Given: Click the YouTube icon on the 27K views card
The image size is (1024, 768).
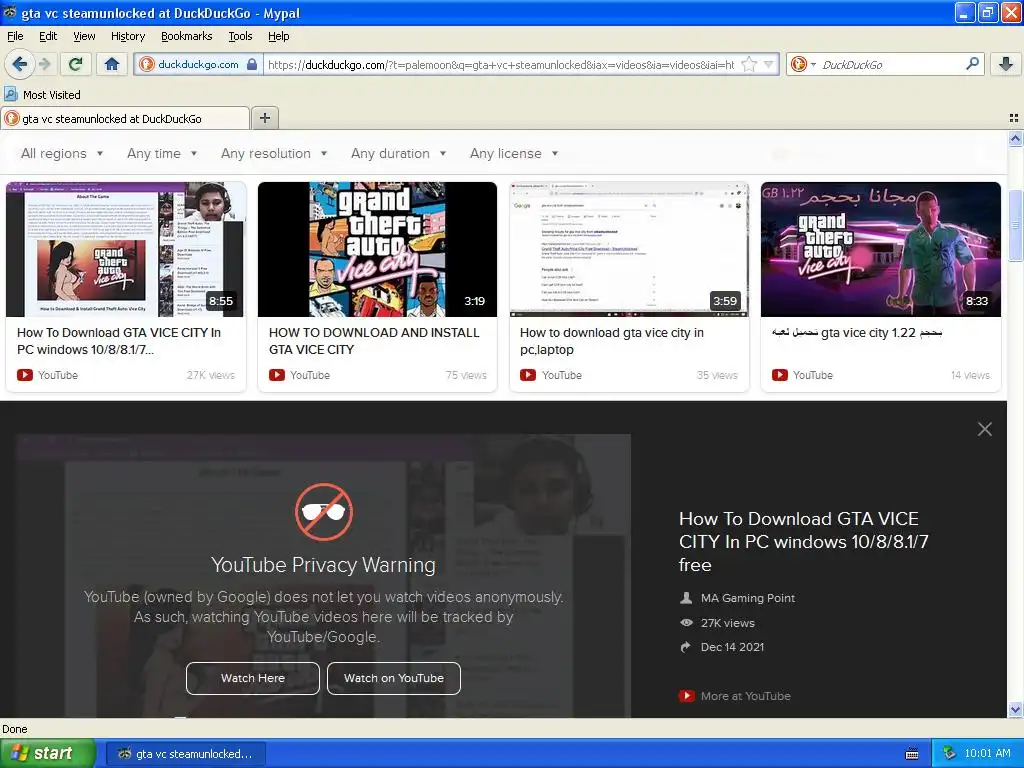Looking at the screenshot, I should (25, 375).
